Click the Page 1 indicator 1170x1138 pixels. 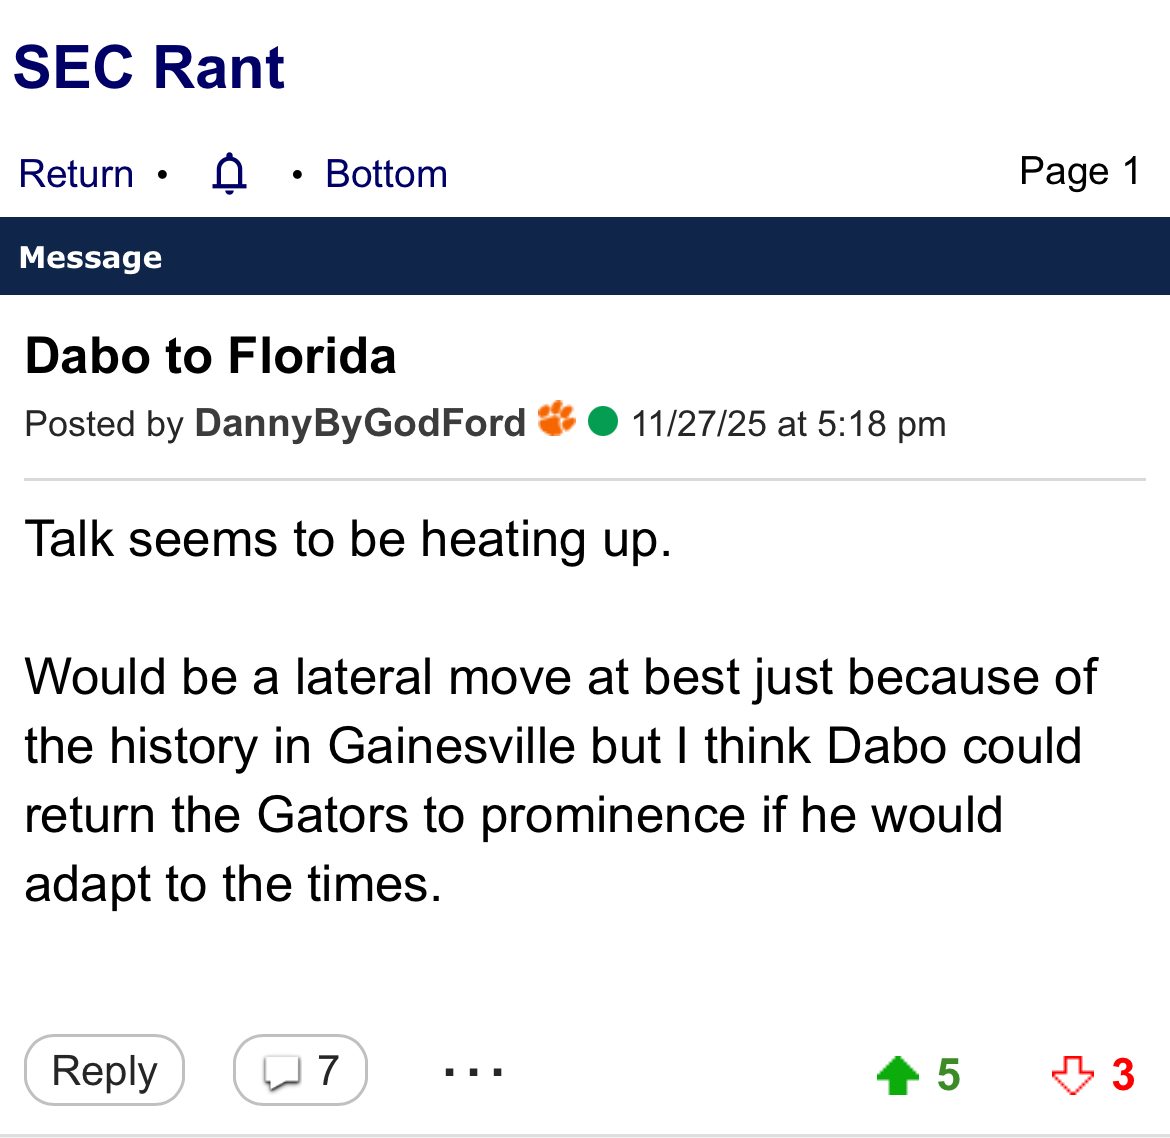tap(1079, 171)
